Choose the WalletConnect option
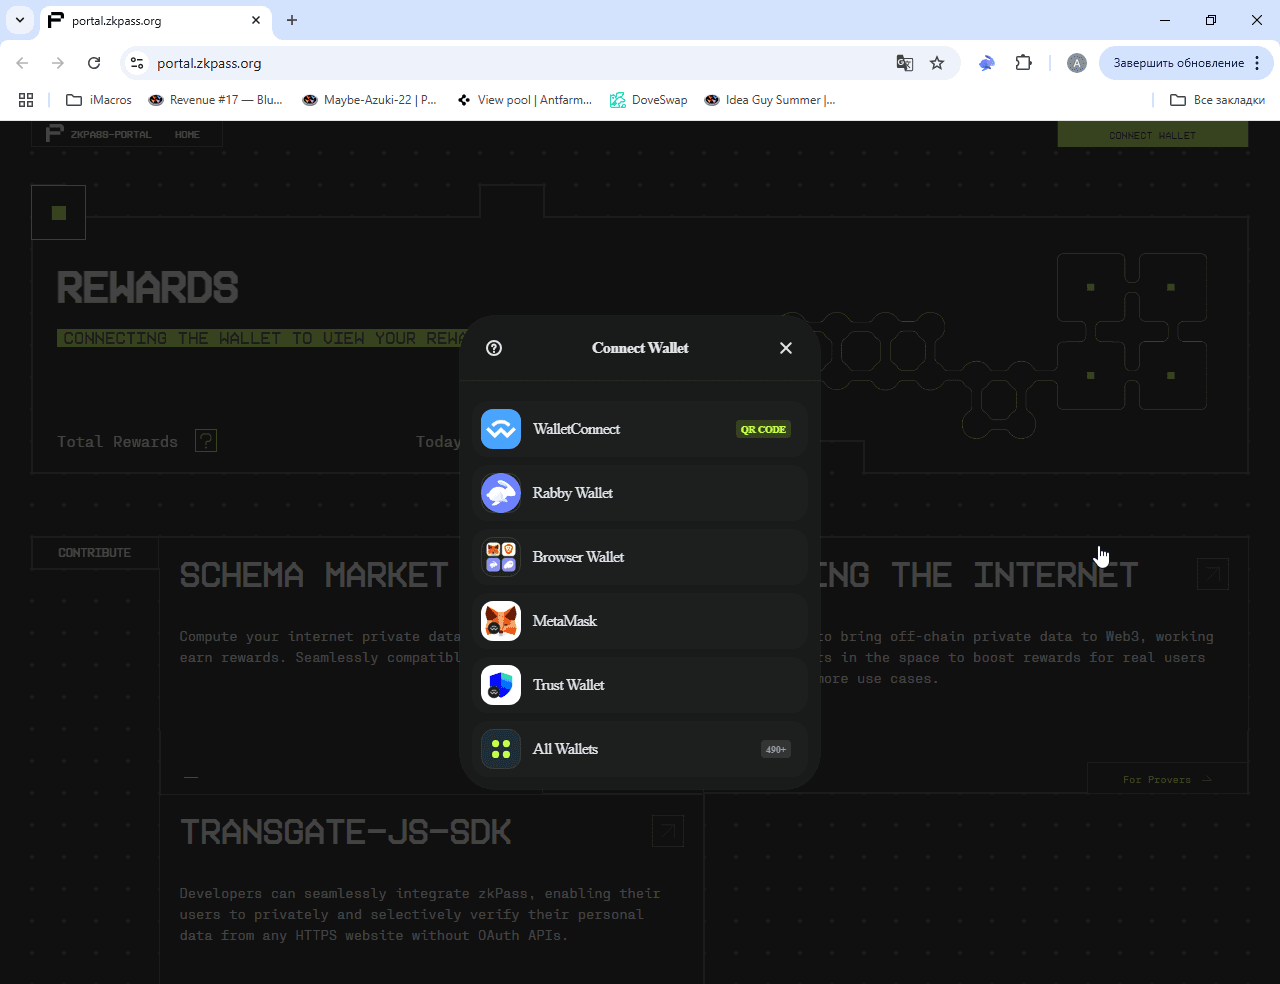1280x984 pixels. pyautogui.click(x=640, y=429)
